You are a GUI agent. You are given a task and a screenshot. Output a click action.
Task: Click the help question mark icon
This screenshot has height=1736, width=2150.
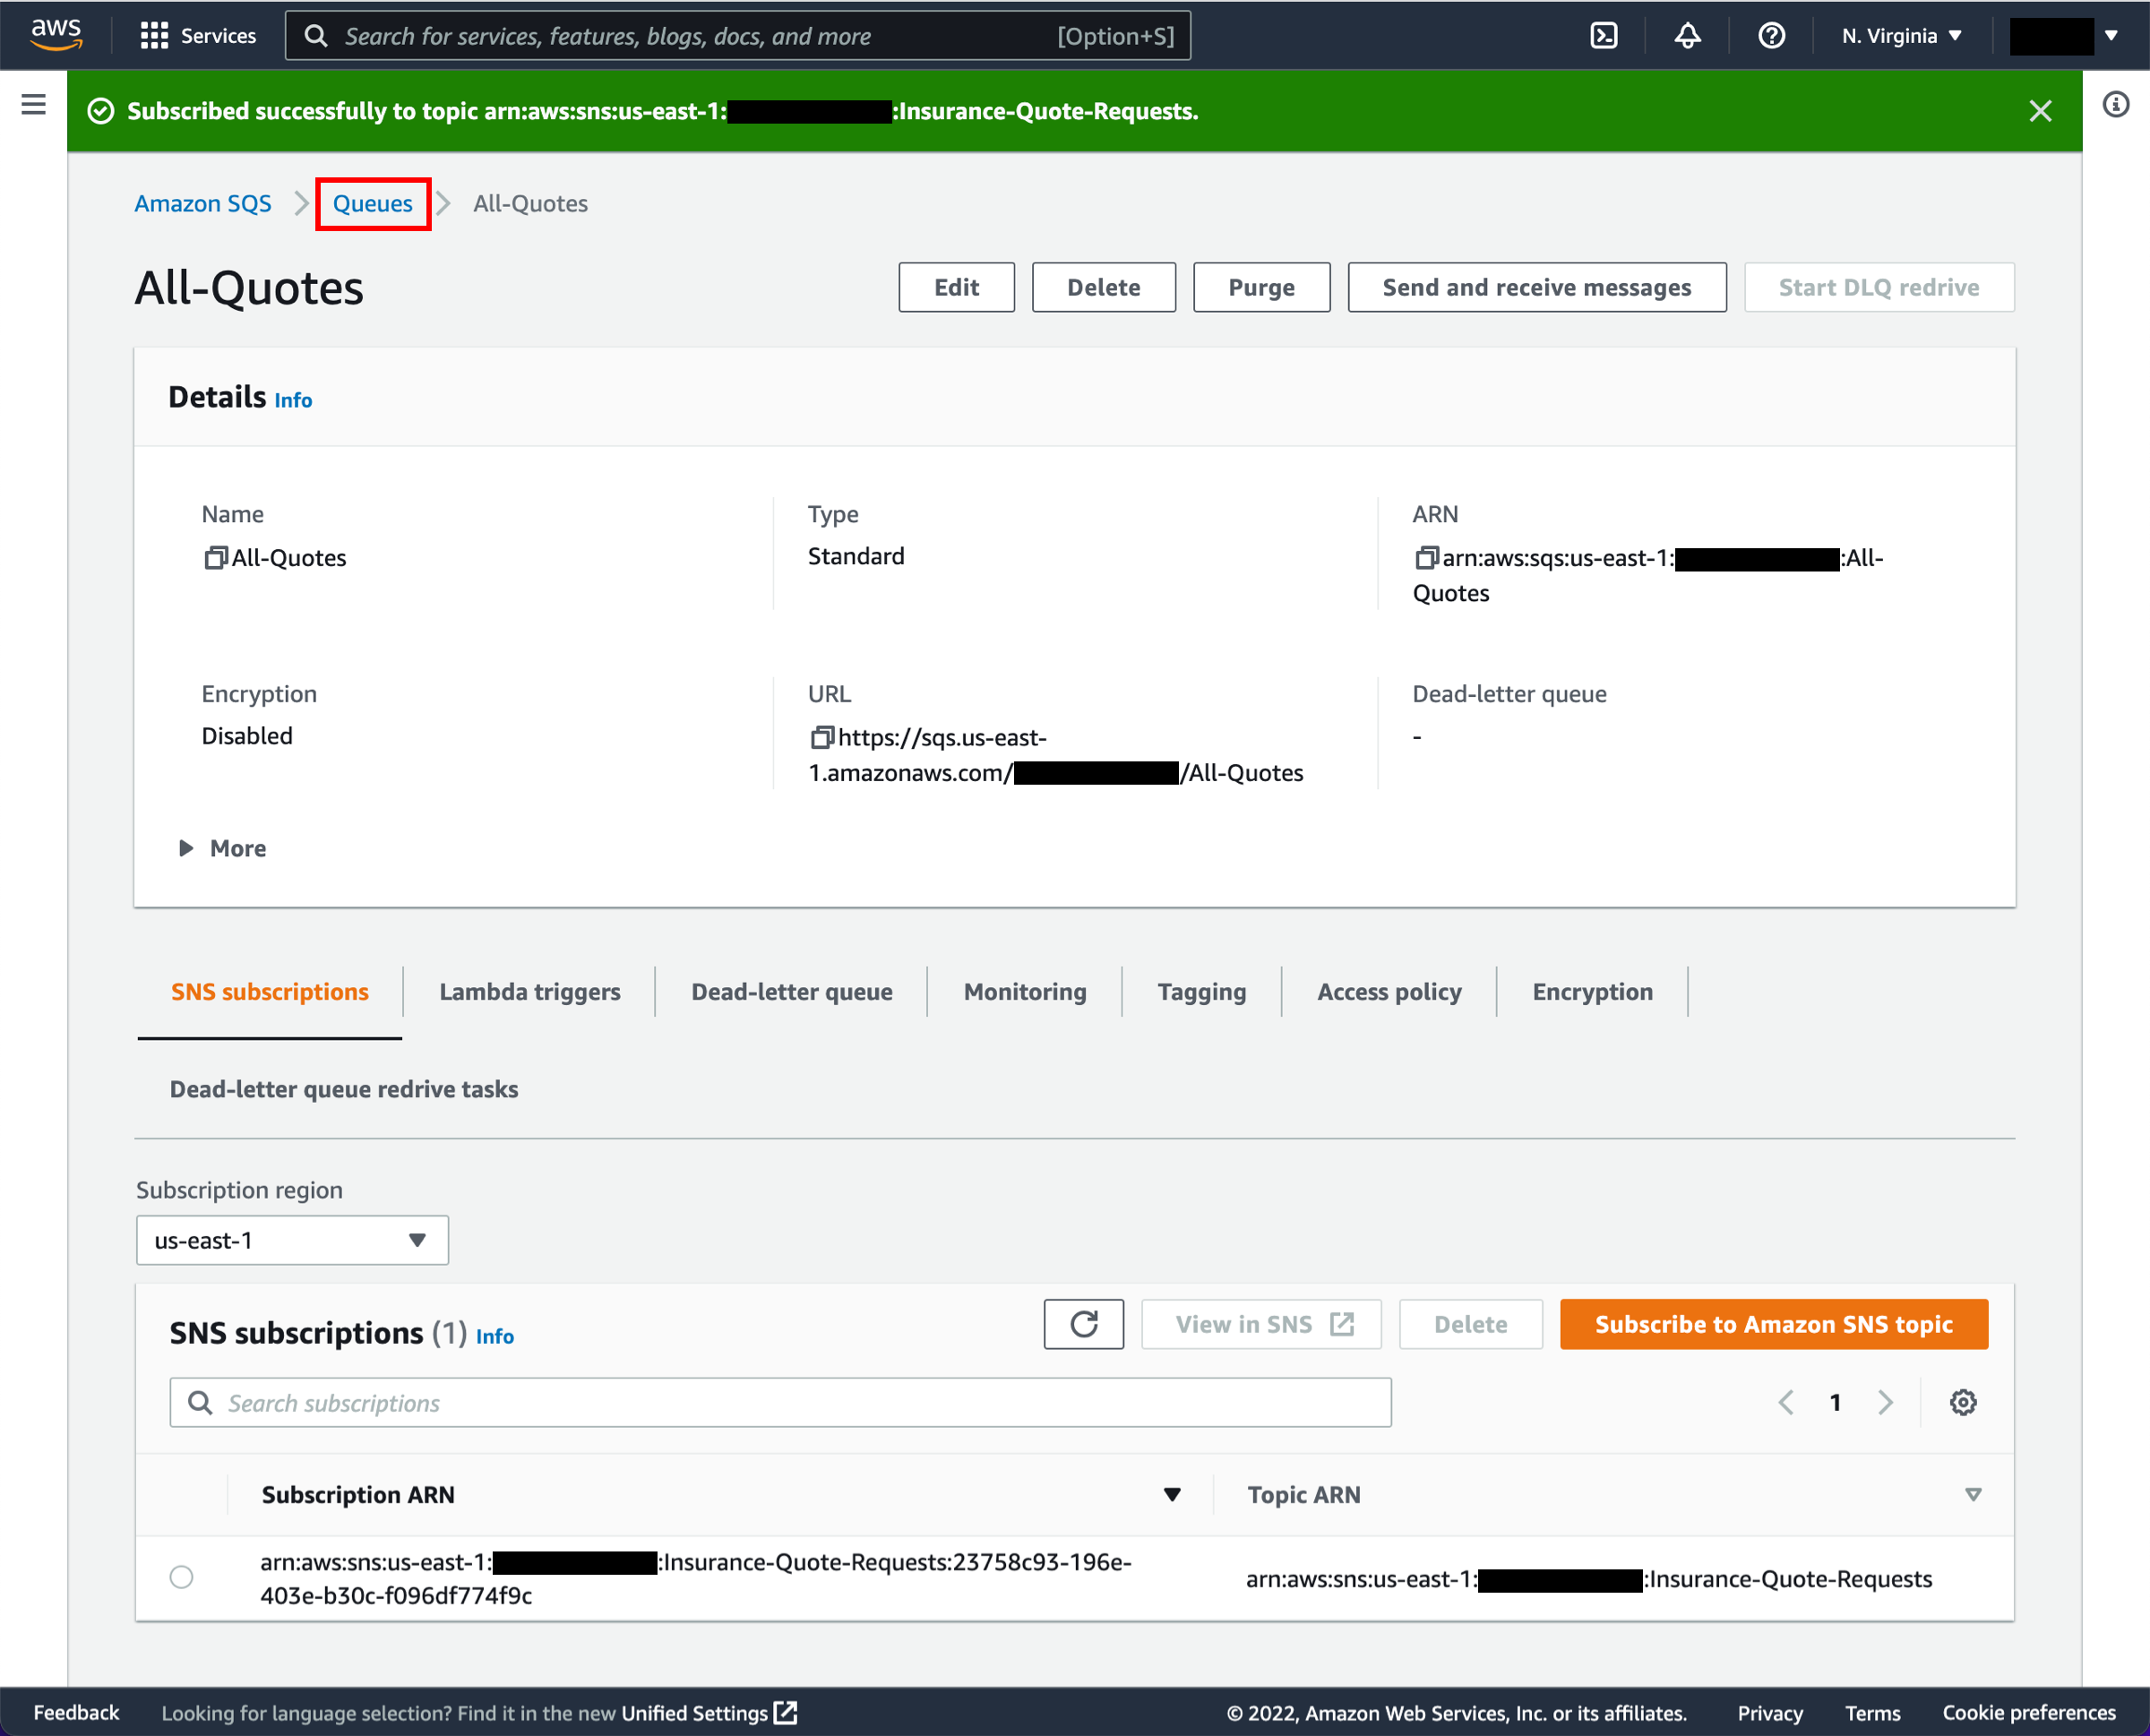1773,34
